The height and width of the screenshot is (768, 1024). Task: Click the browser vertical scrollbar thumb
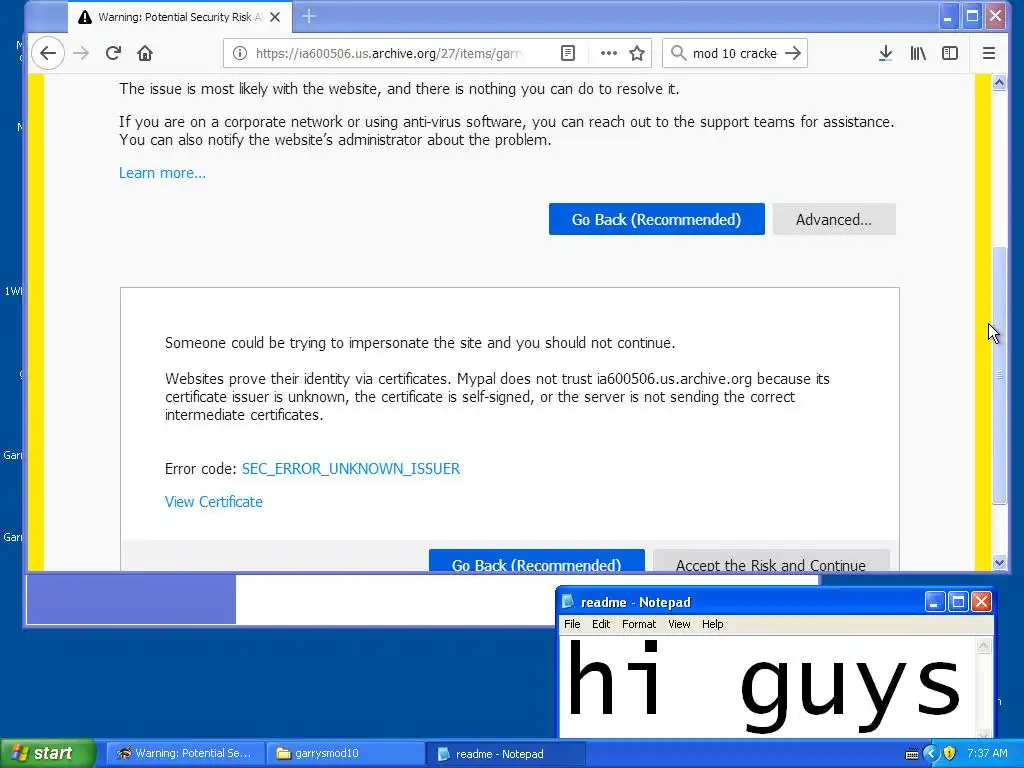tap(999, 376)
